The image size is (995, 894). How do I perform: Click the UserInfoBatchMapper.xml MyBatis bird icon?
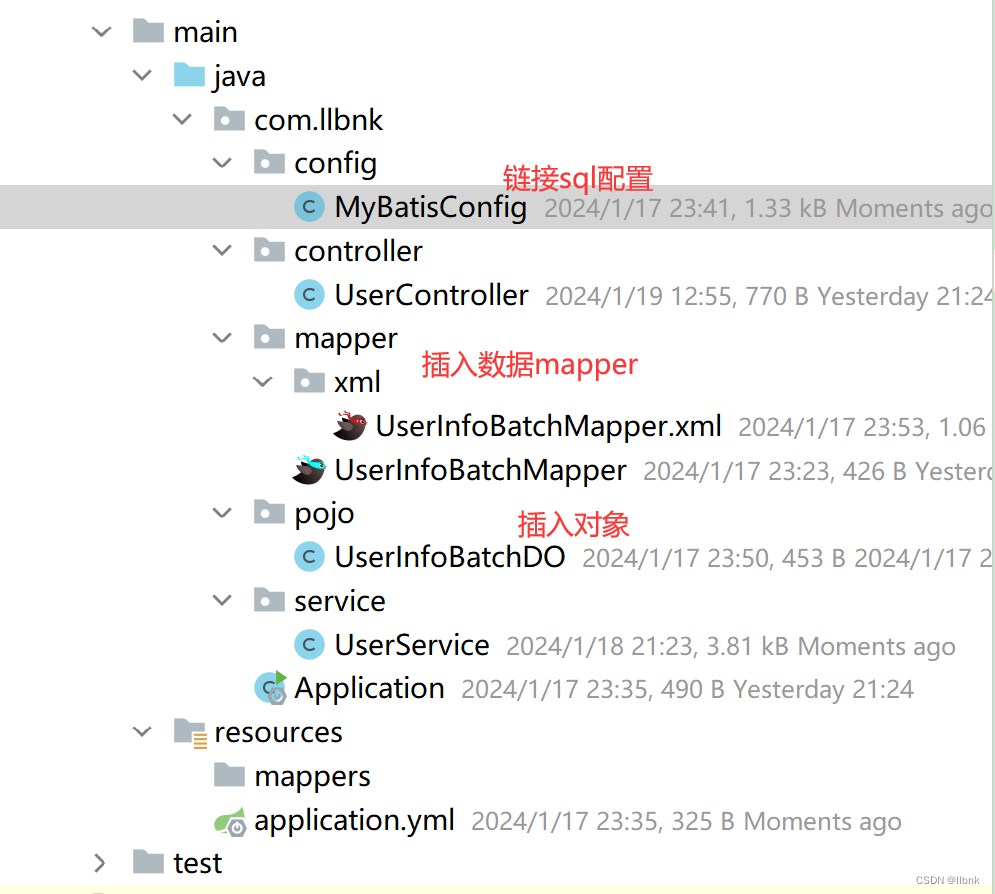tap(350, 426)
